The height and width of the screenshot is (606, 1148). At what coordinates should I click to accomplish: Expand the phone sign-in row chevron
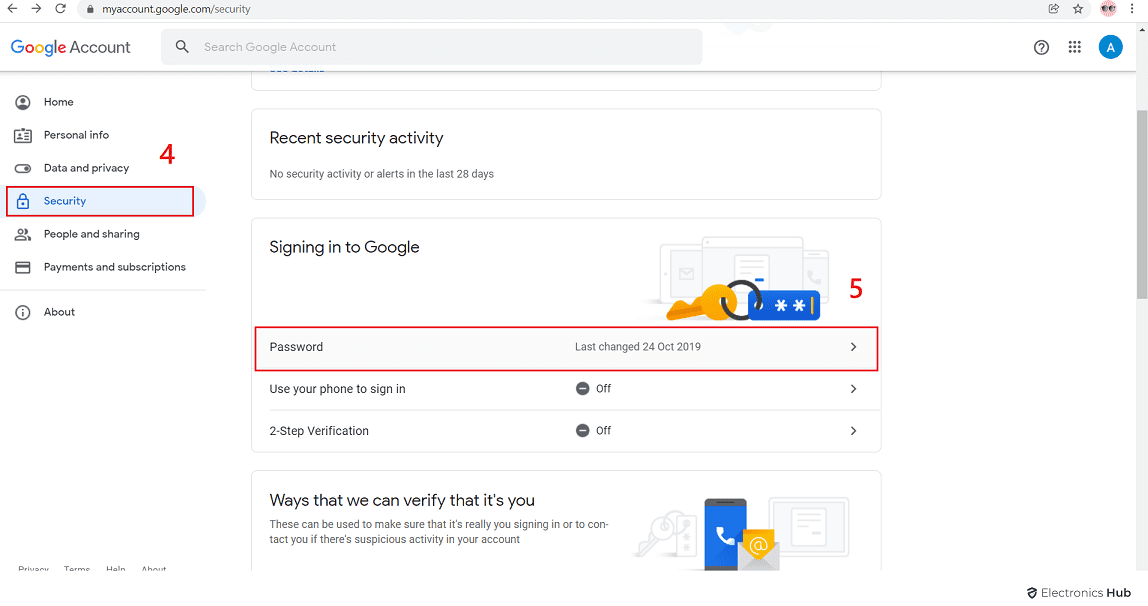click(x=853, y=389)
